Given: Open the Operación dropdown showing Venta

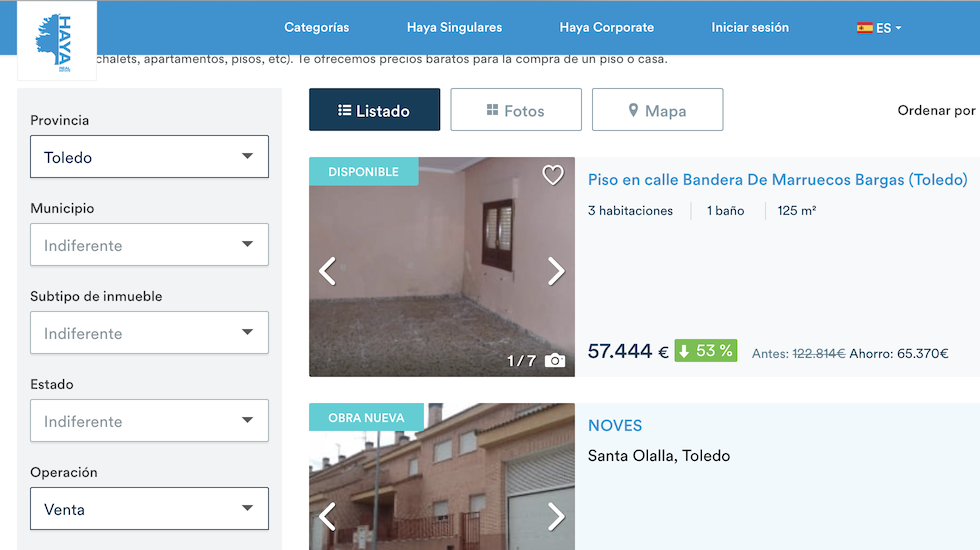Looking at the screenshot, I should [x=149, y=509].
